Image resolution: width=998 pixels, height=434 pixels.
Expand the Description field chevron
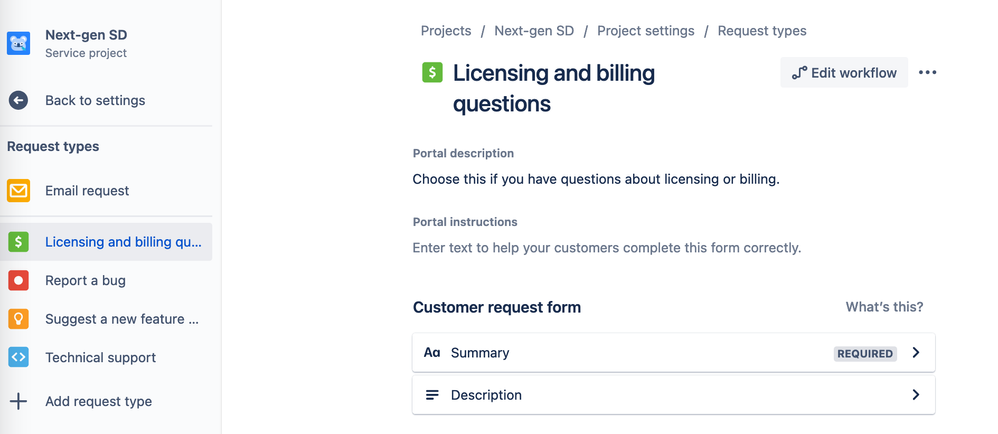pos(915,395)
